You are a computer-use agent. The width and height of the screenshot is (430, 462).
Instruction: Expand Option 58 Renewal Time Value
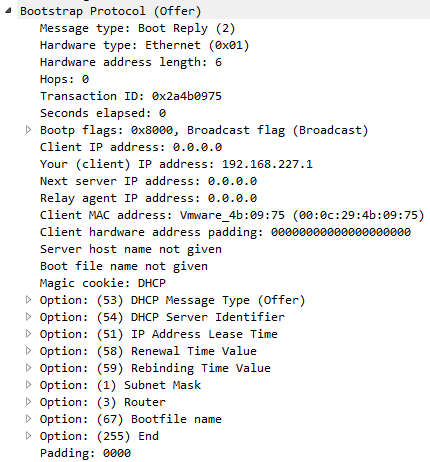[29, 351]
